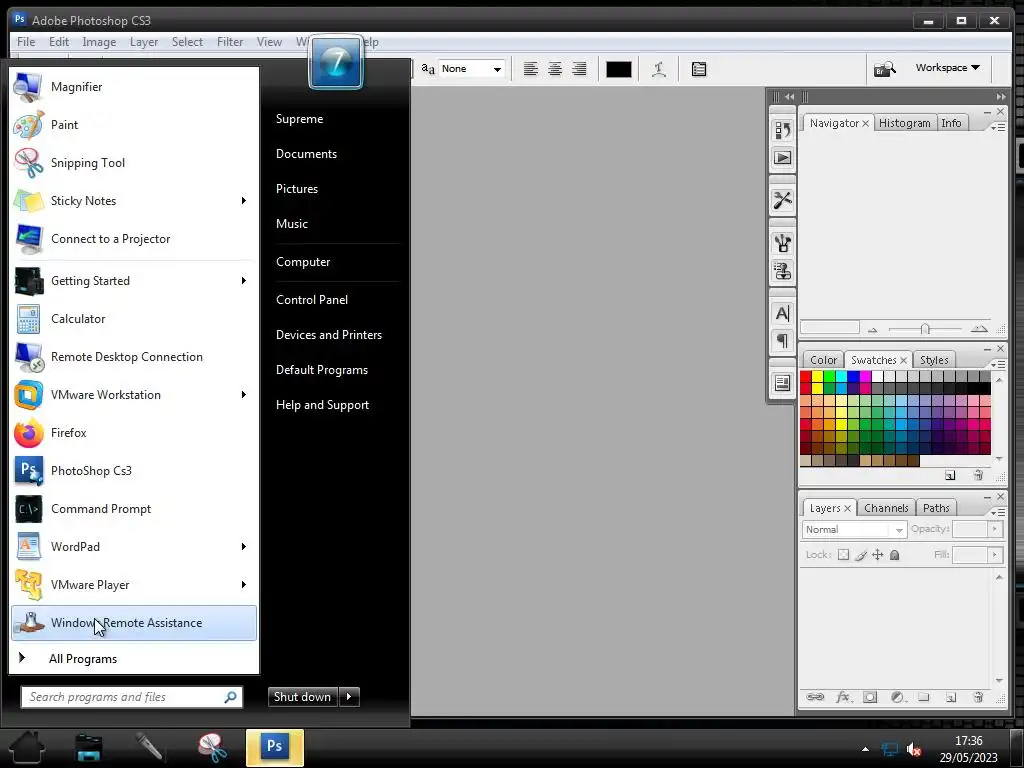
Task: Switch to the Paths tab
Action: point(936,508)
